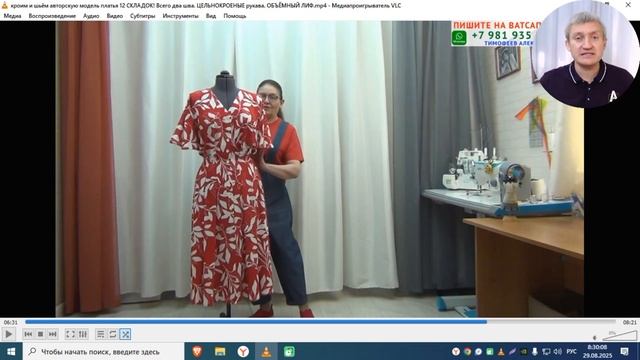Click NVIDIA icon in system tray
640x360 pixels.
coord(523,351)
